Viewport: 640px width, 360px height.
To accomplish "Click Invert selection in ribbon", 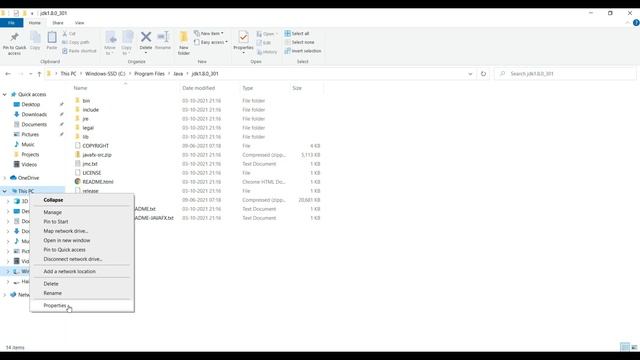I will tap(303, 51).
